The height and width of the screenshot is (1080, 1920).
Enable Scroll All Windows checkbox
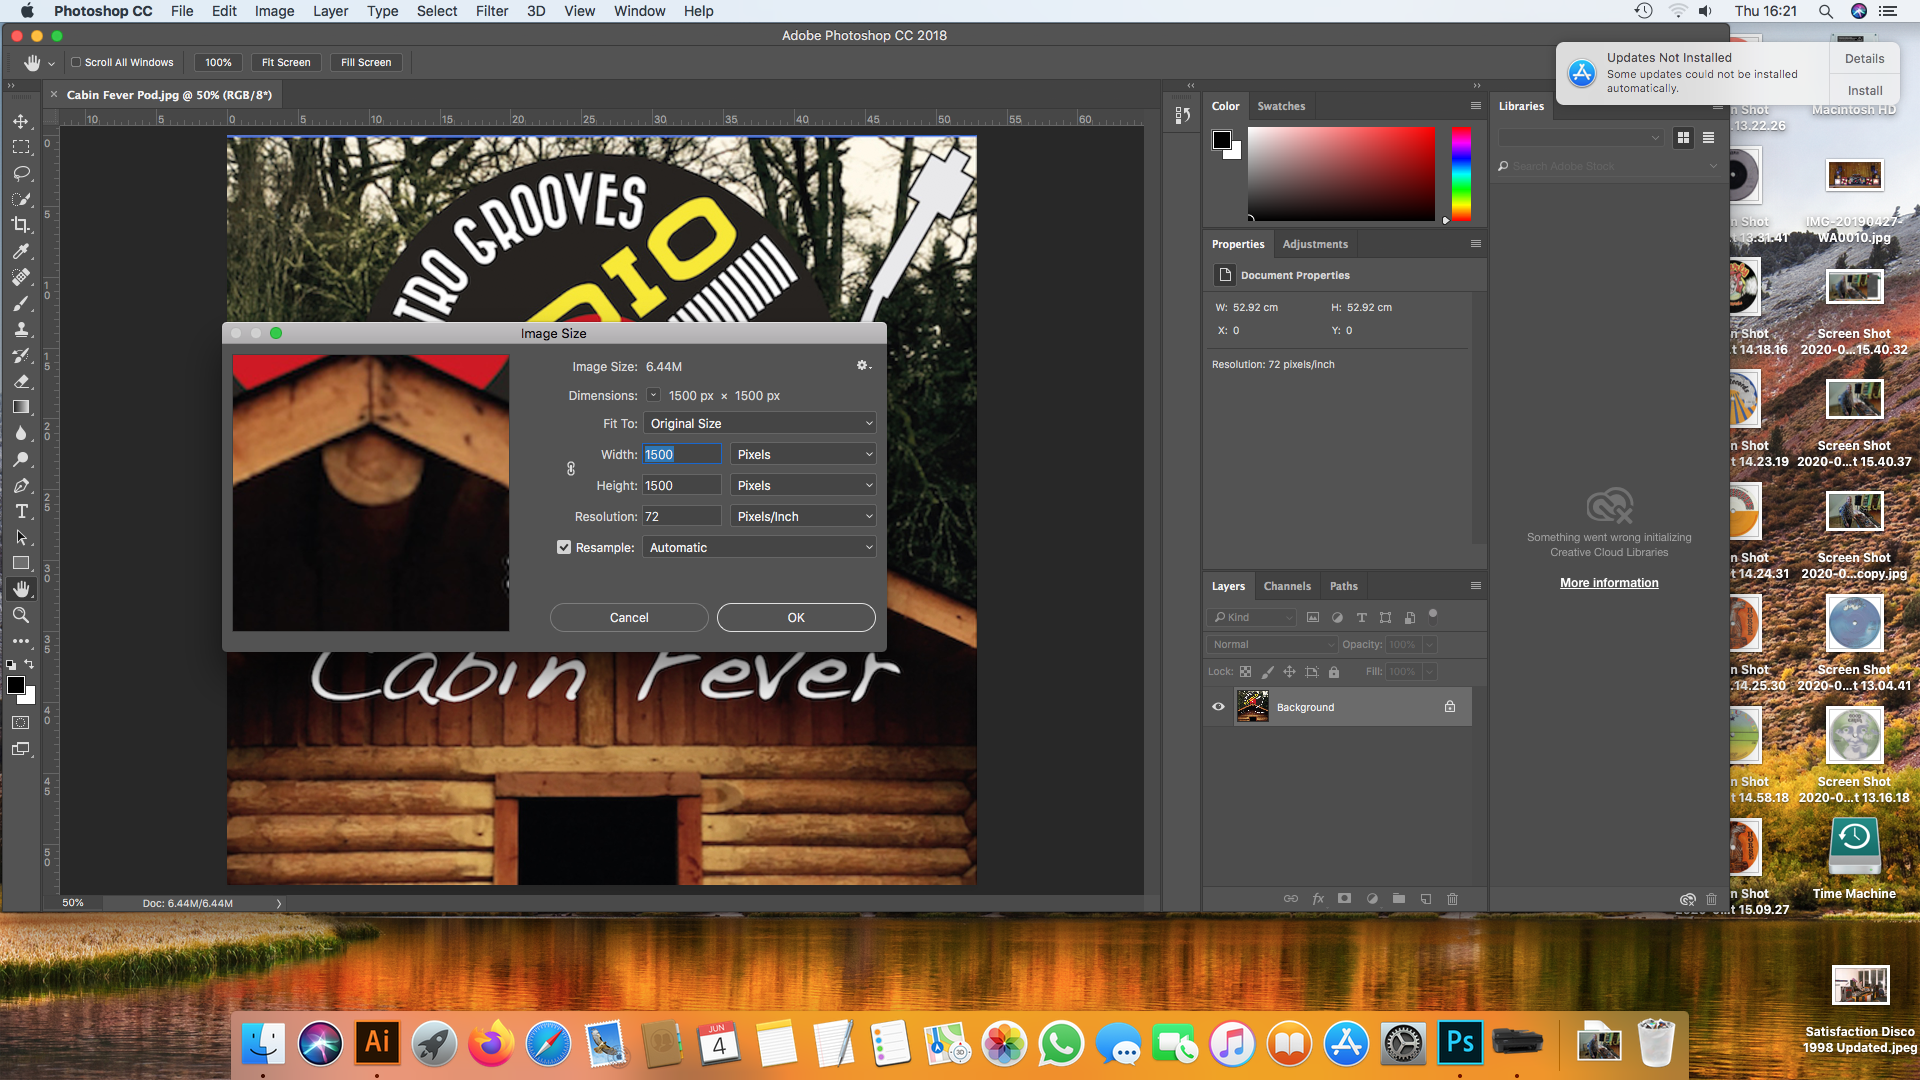coord(76,62)
